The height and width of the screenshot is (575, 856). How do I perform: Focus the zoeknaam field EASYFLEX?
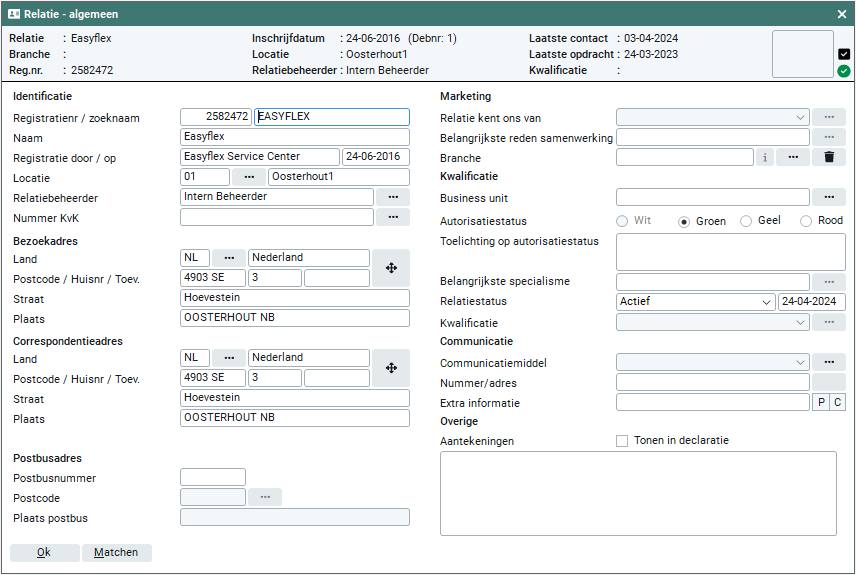[x=331, y=117]
